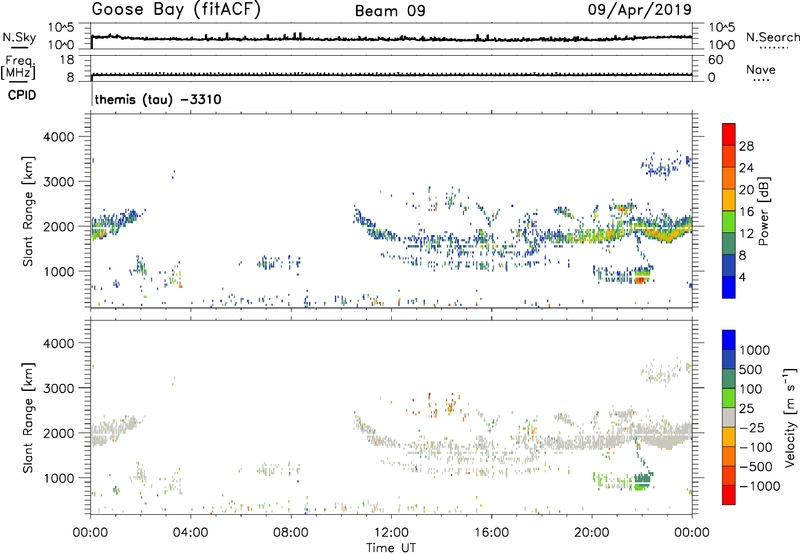The image size is (800, 554).
Task: Click the "10^0" tick beside N.Sky
Action: tap(61, 45)
